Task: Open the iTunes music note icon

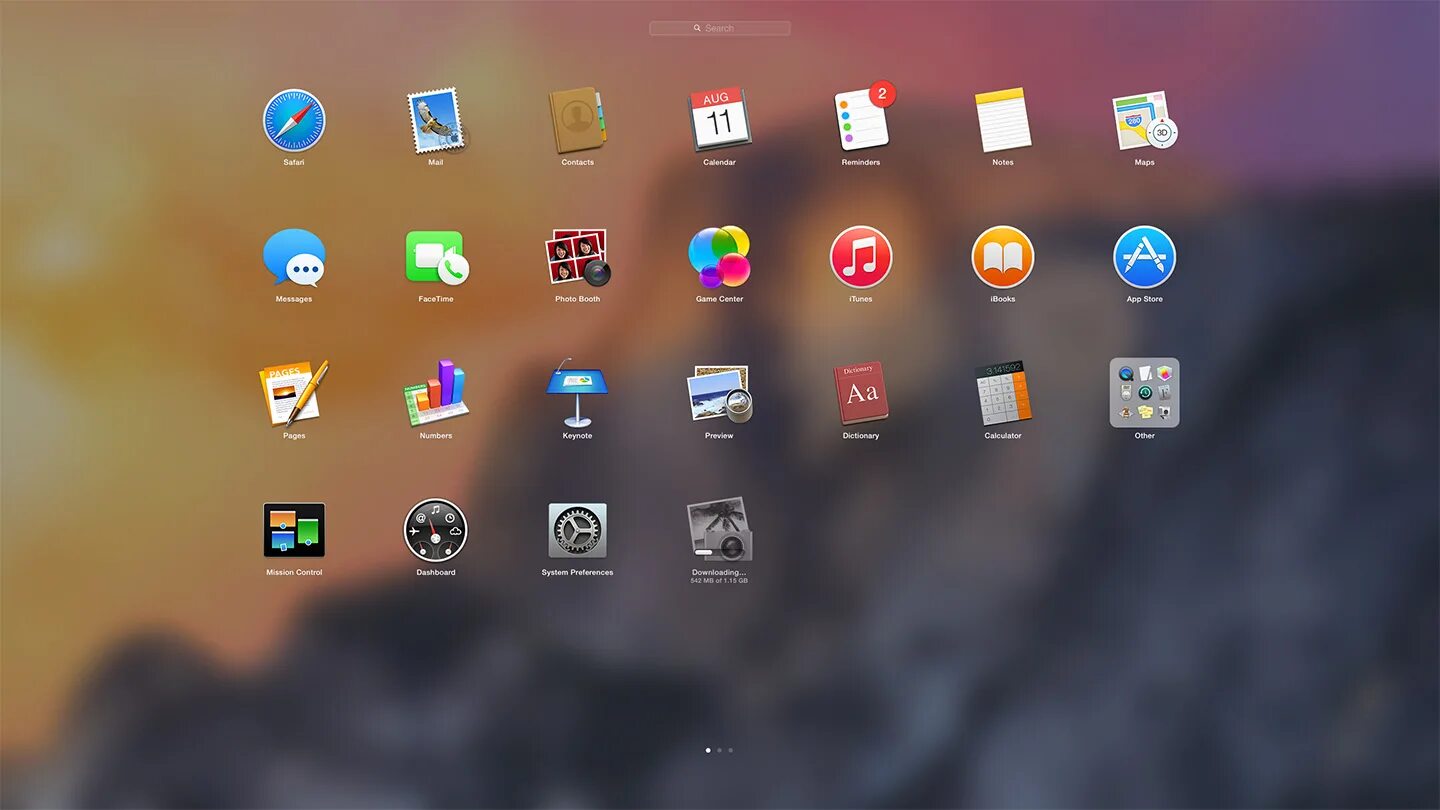Action: pos(861,257)
